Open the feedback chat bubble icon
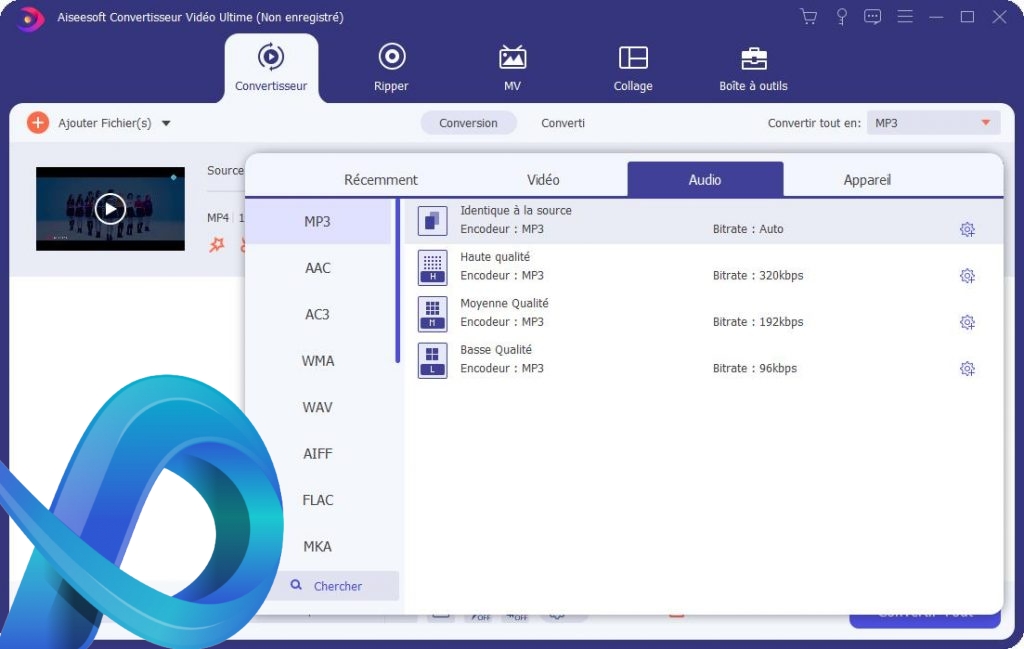The width and height of the screenshot is (1024, 649). tap(872, 17)
